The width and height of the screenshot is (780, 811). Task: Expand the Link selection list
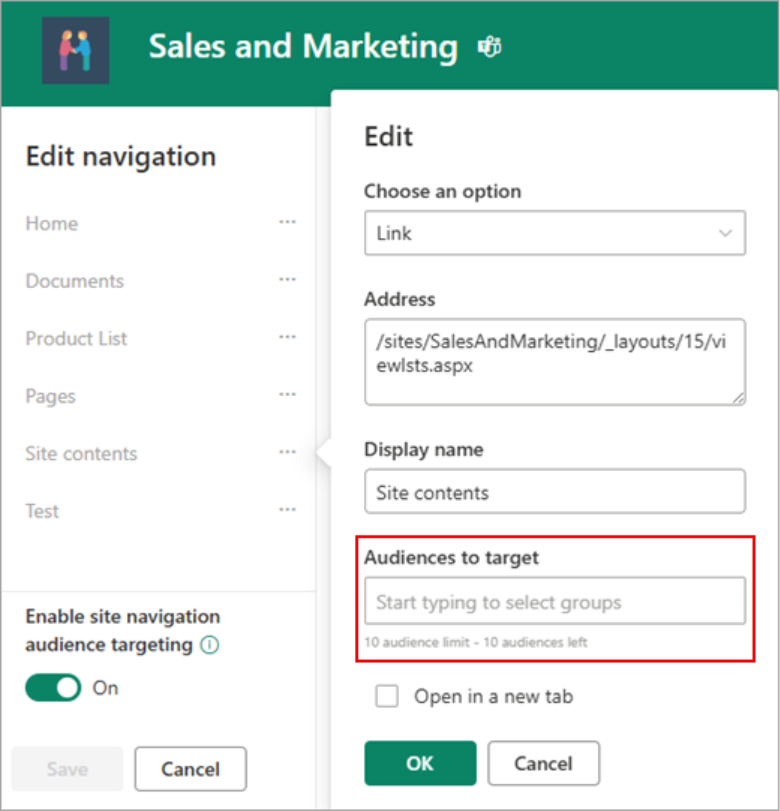tap(728, 233)
